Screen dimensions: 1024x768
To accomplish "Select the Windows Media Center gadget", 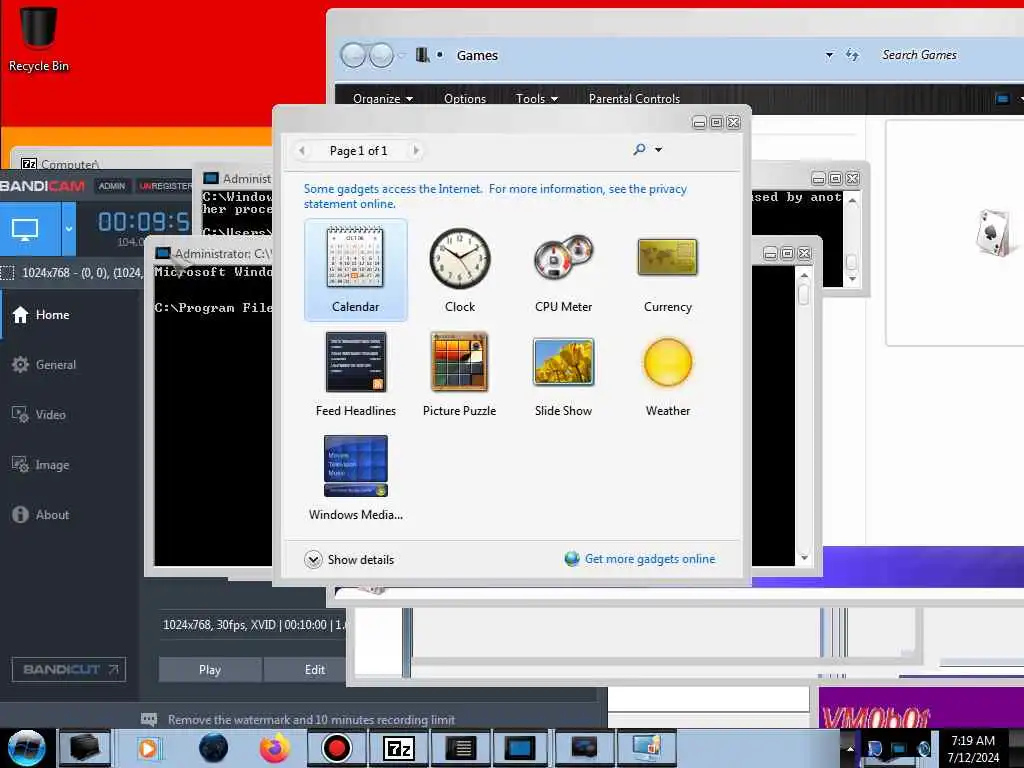I will pyautogui.click(x=355, y=477).
